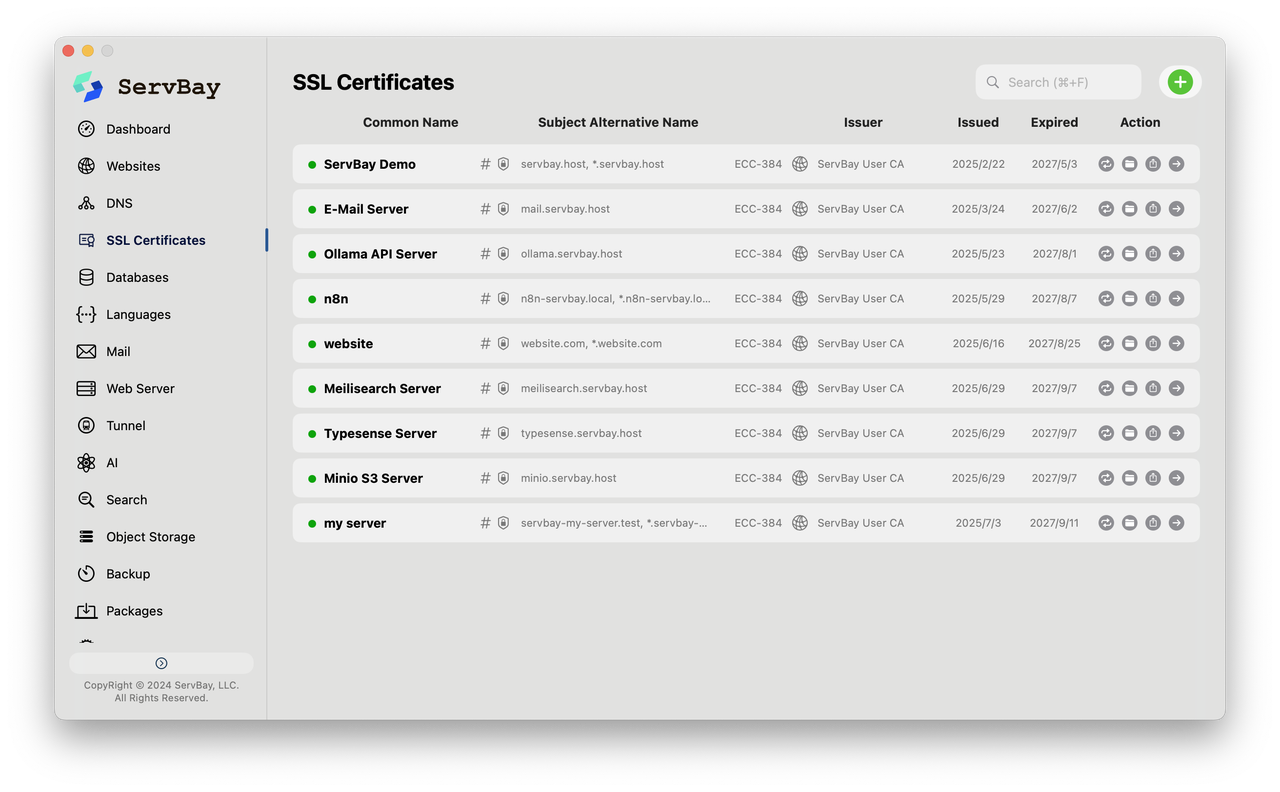The width and height of the screenshot is (1280, 792).
Task: Click the status dot of Ollama API Server
Action: click(312, 254)
